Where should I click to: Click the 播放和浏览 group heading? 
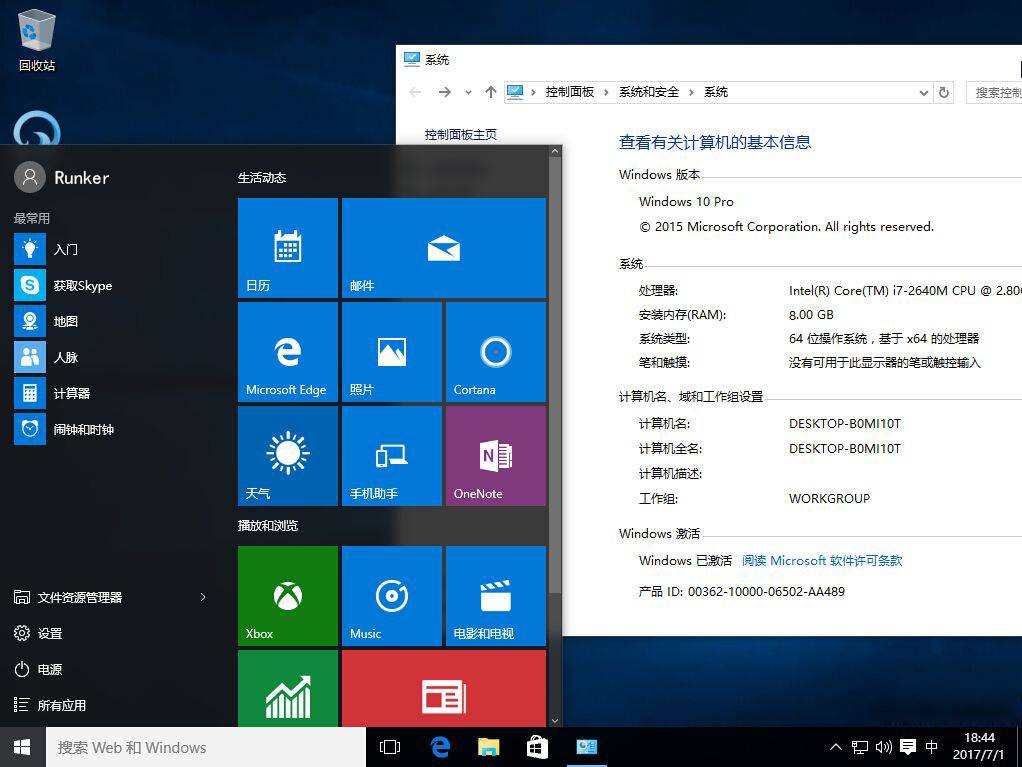tap(268, 525)
